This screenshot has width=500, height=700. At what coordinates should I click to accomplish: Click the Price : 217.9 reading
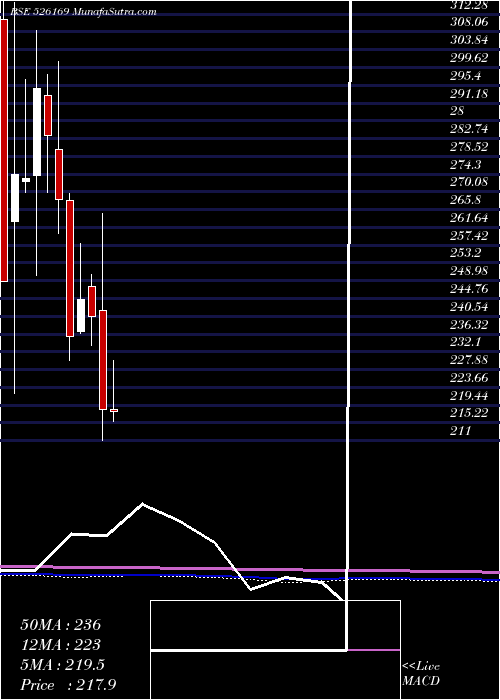pyautogui.click(x=68, y=685)
